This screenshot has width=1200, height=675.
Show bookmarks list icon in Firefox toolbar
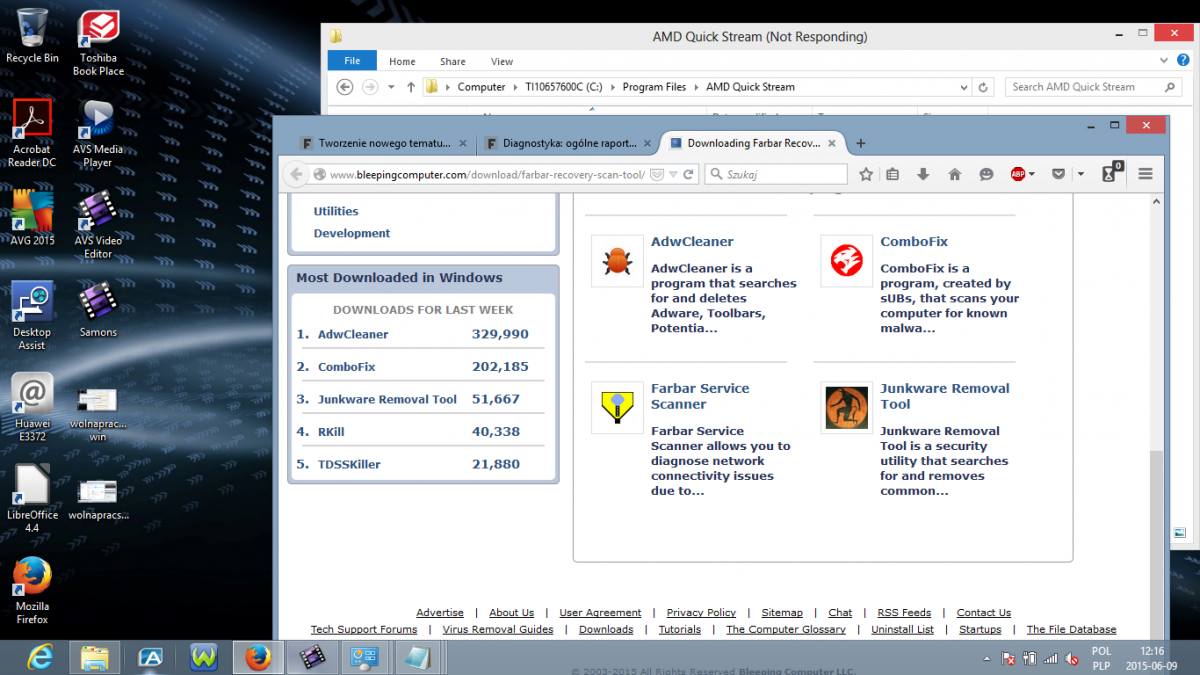point(893,174)
